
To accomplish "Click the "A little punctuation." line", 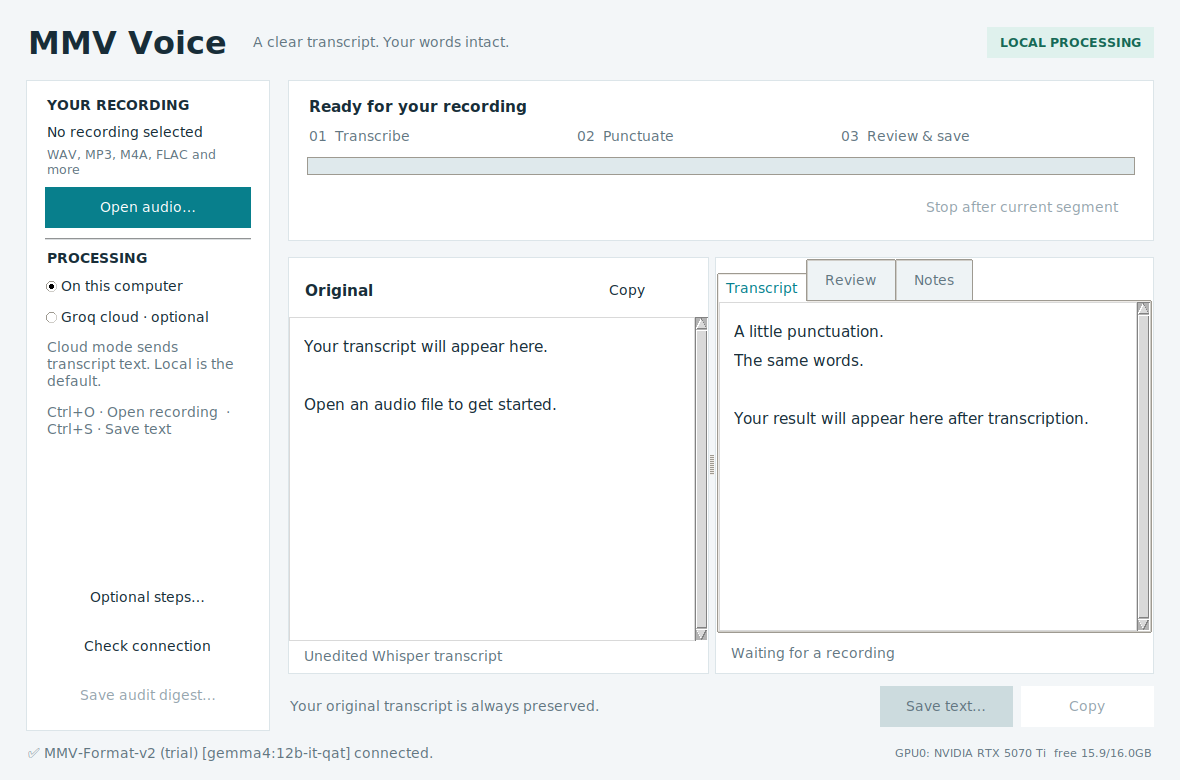I will coord(808,331).
